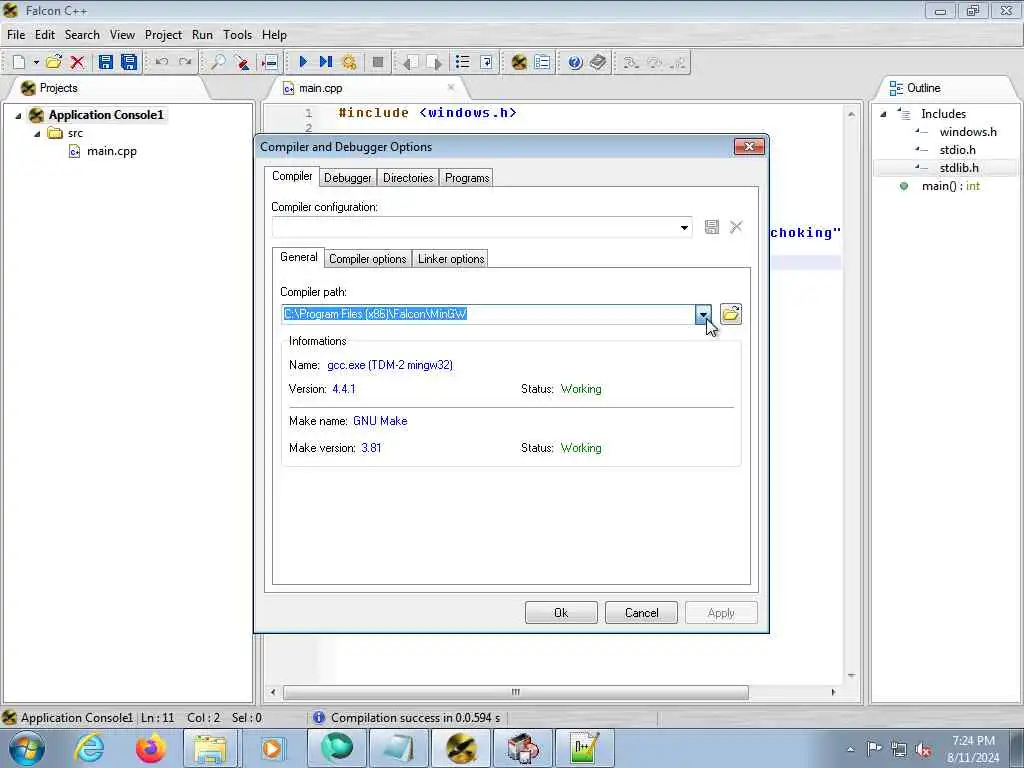
Task: Click the Compile and Run icon
Action: coord(325,62)
